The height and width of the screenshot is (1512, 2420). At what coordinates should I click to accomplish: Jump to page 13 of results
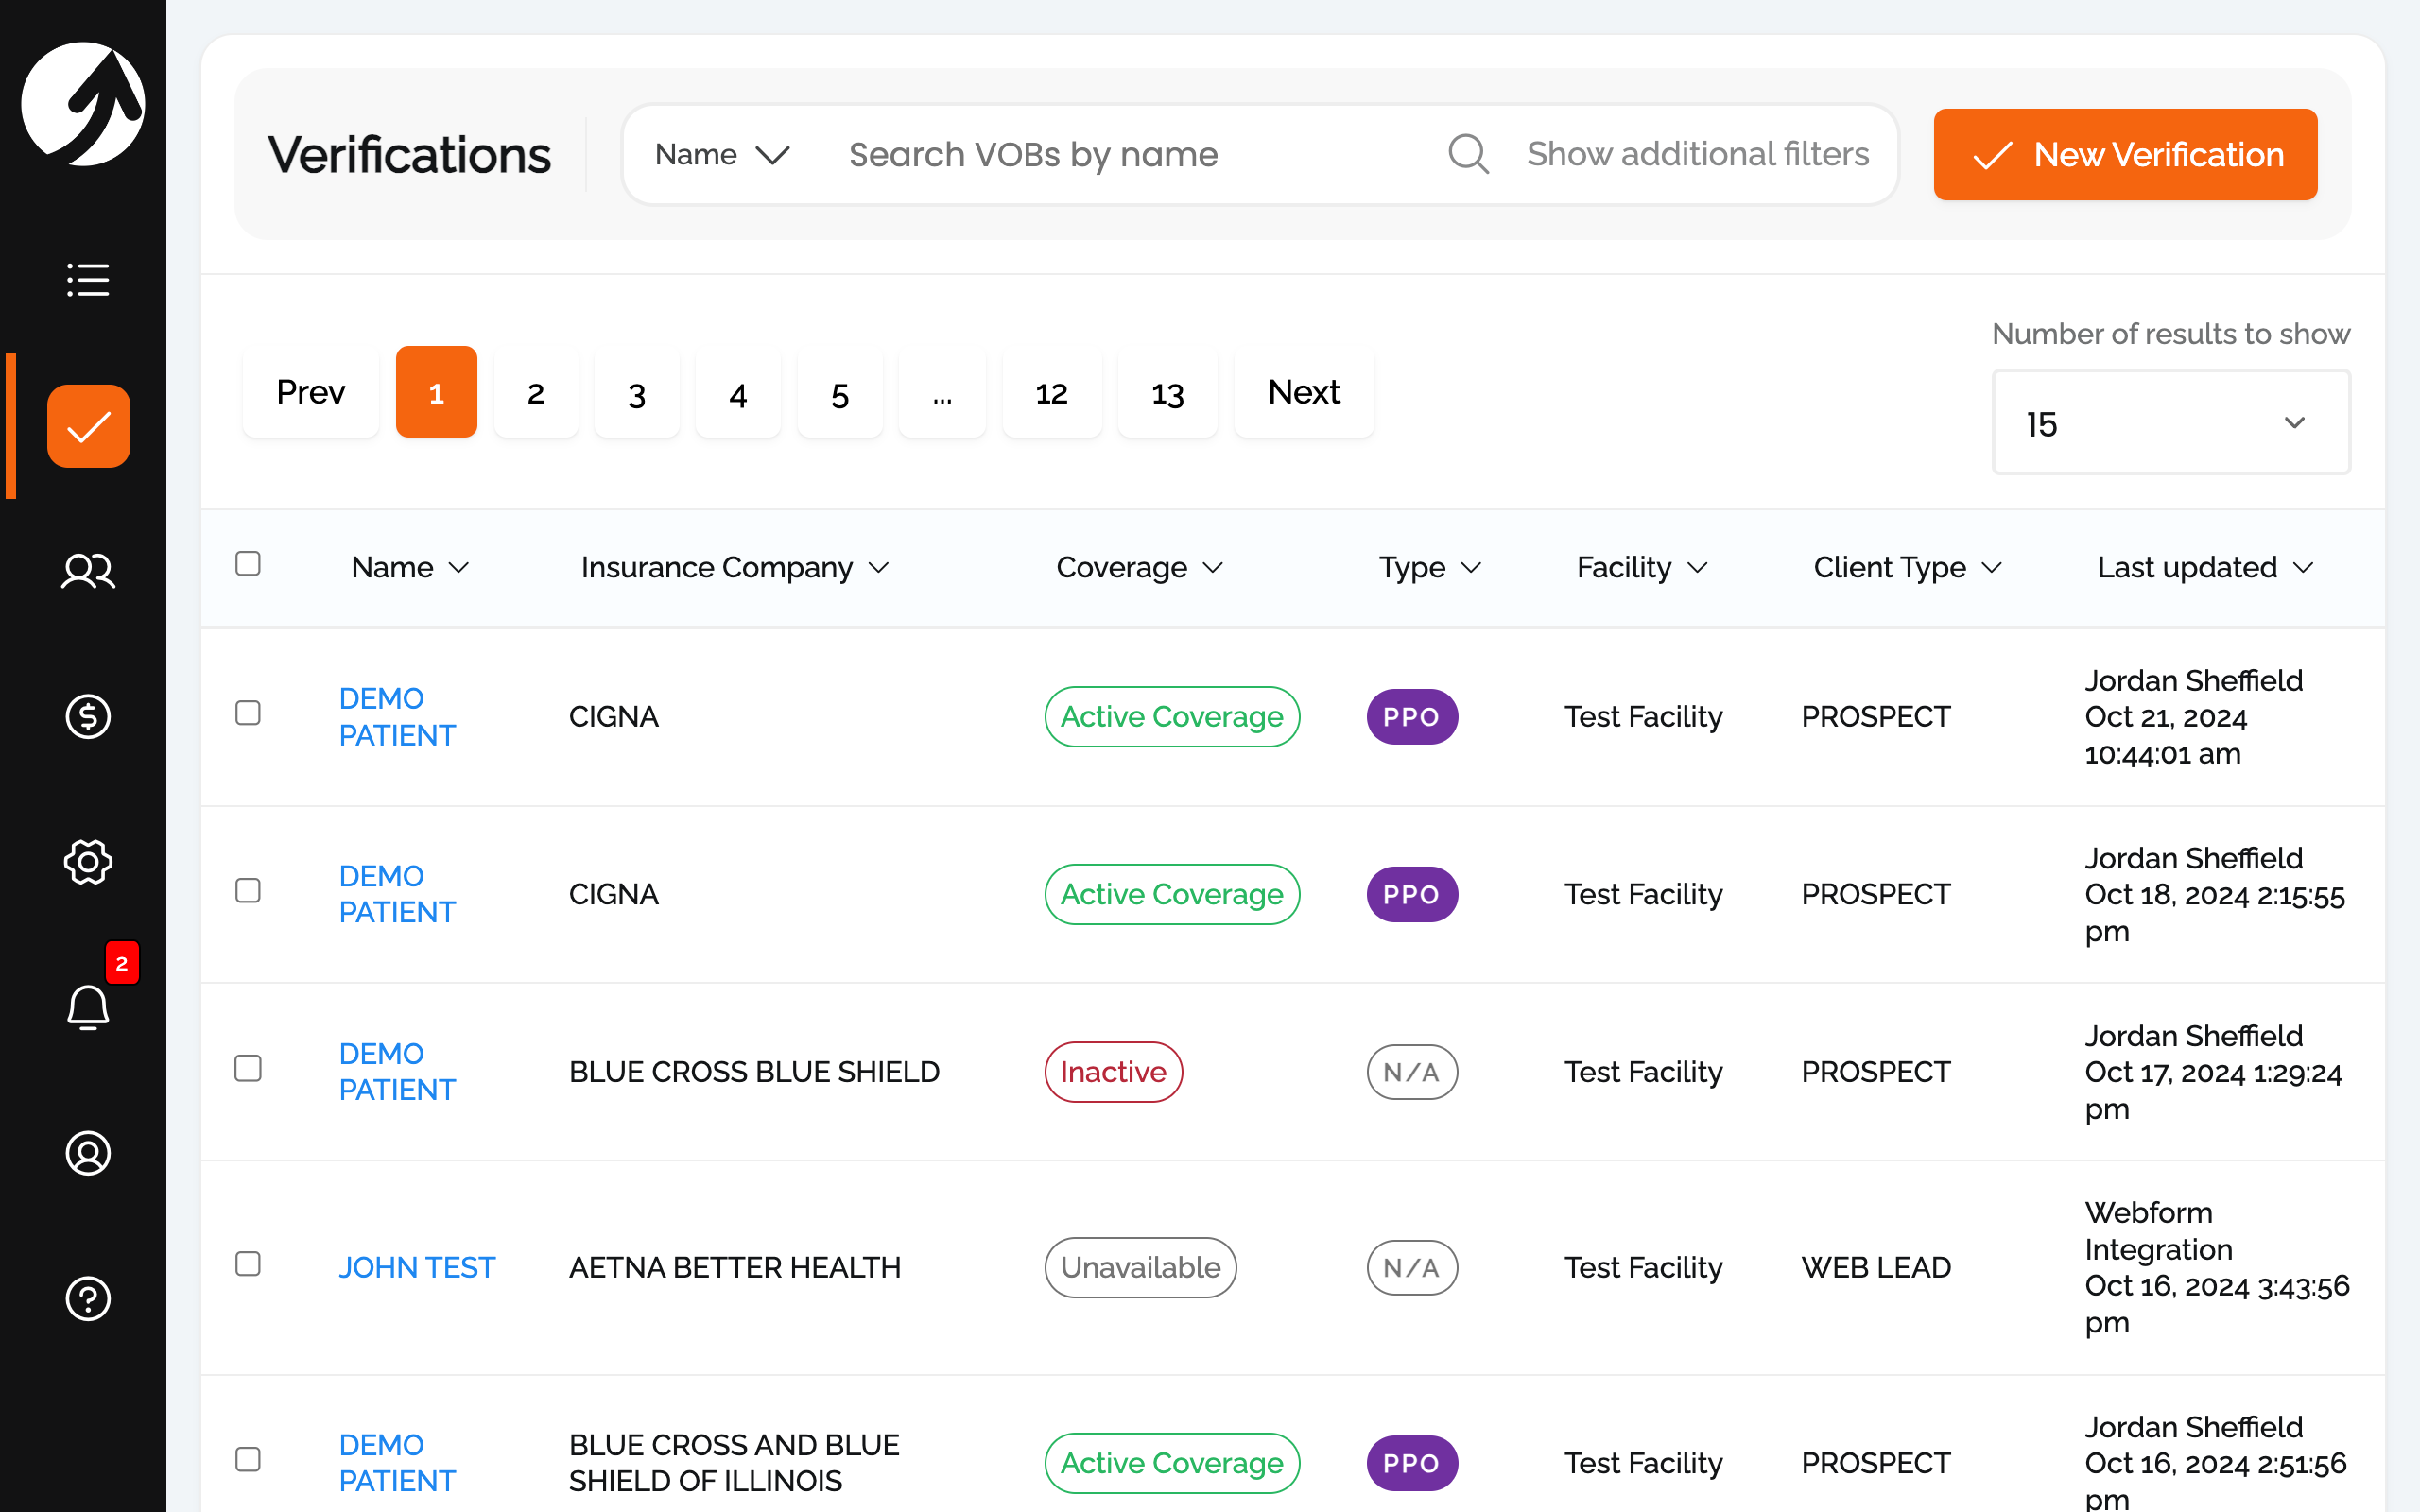(x=1167, y=392)
